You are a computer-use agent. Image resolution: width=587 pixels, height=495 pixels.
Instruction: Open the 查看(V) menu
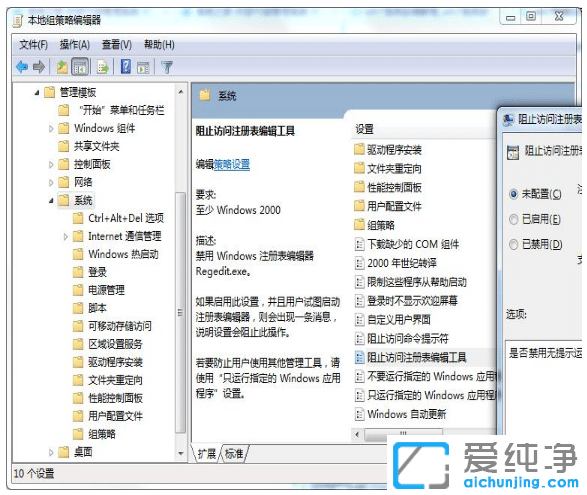117,45
